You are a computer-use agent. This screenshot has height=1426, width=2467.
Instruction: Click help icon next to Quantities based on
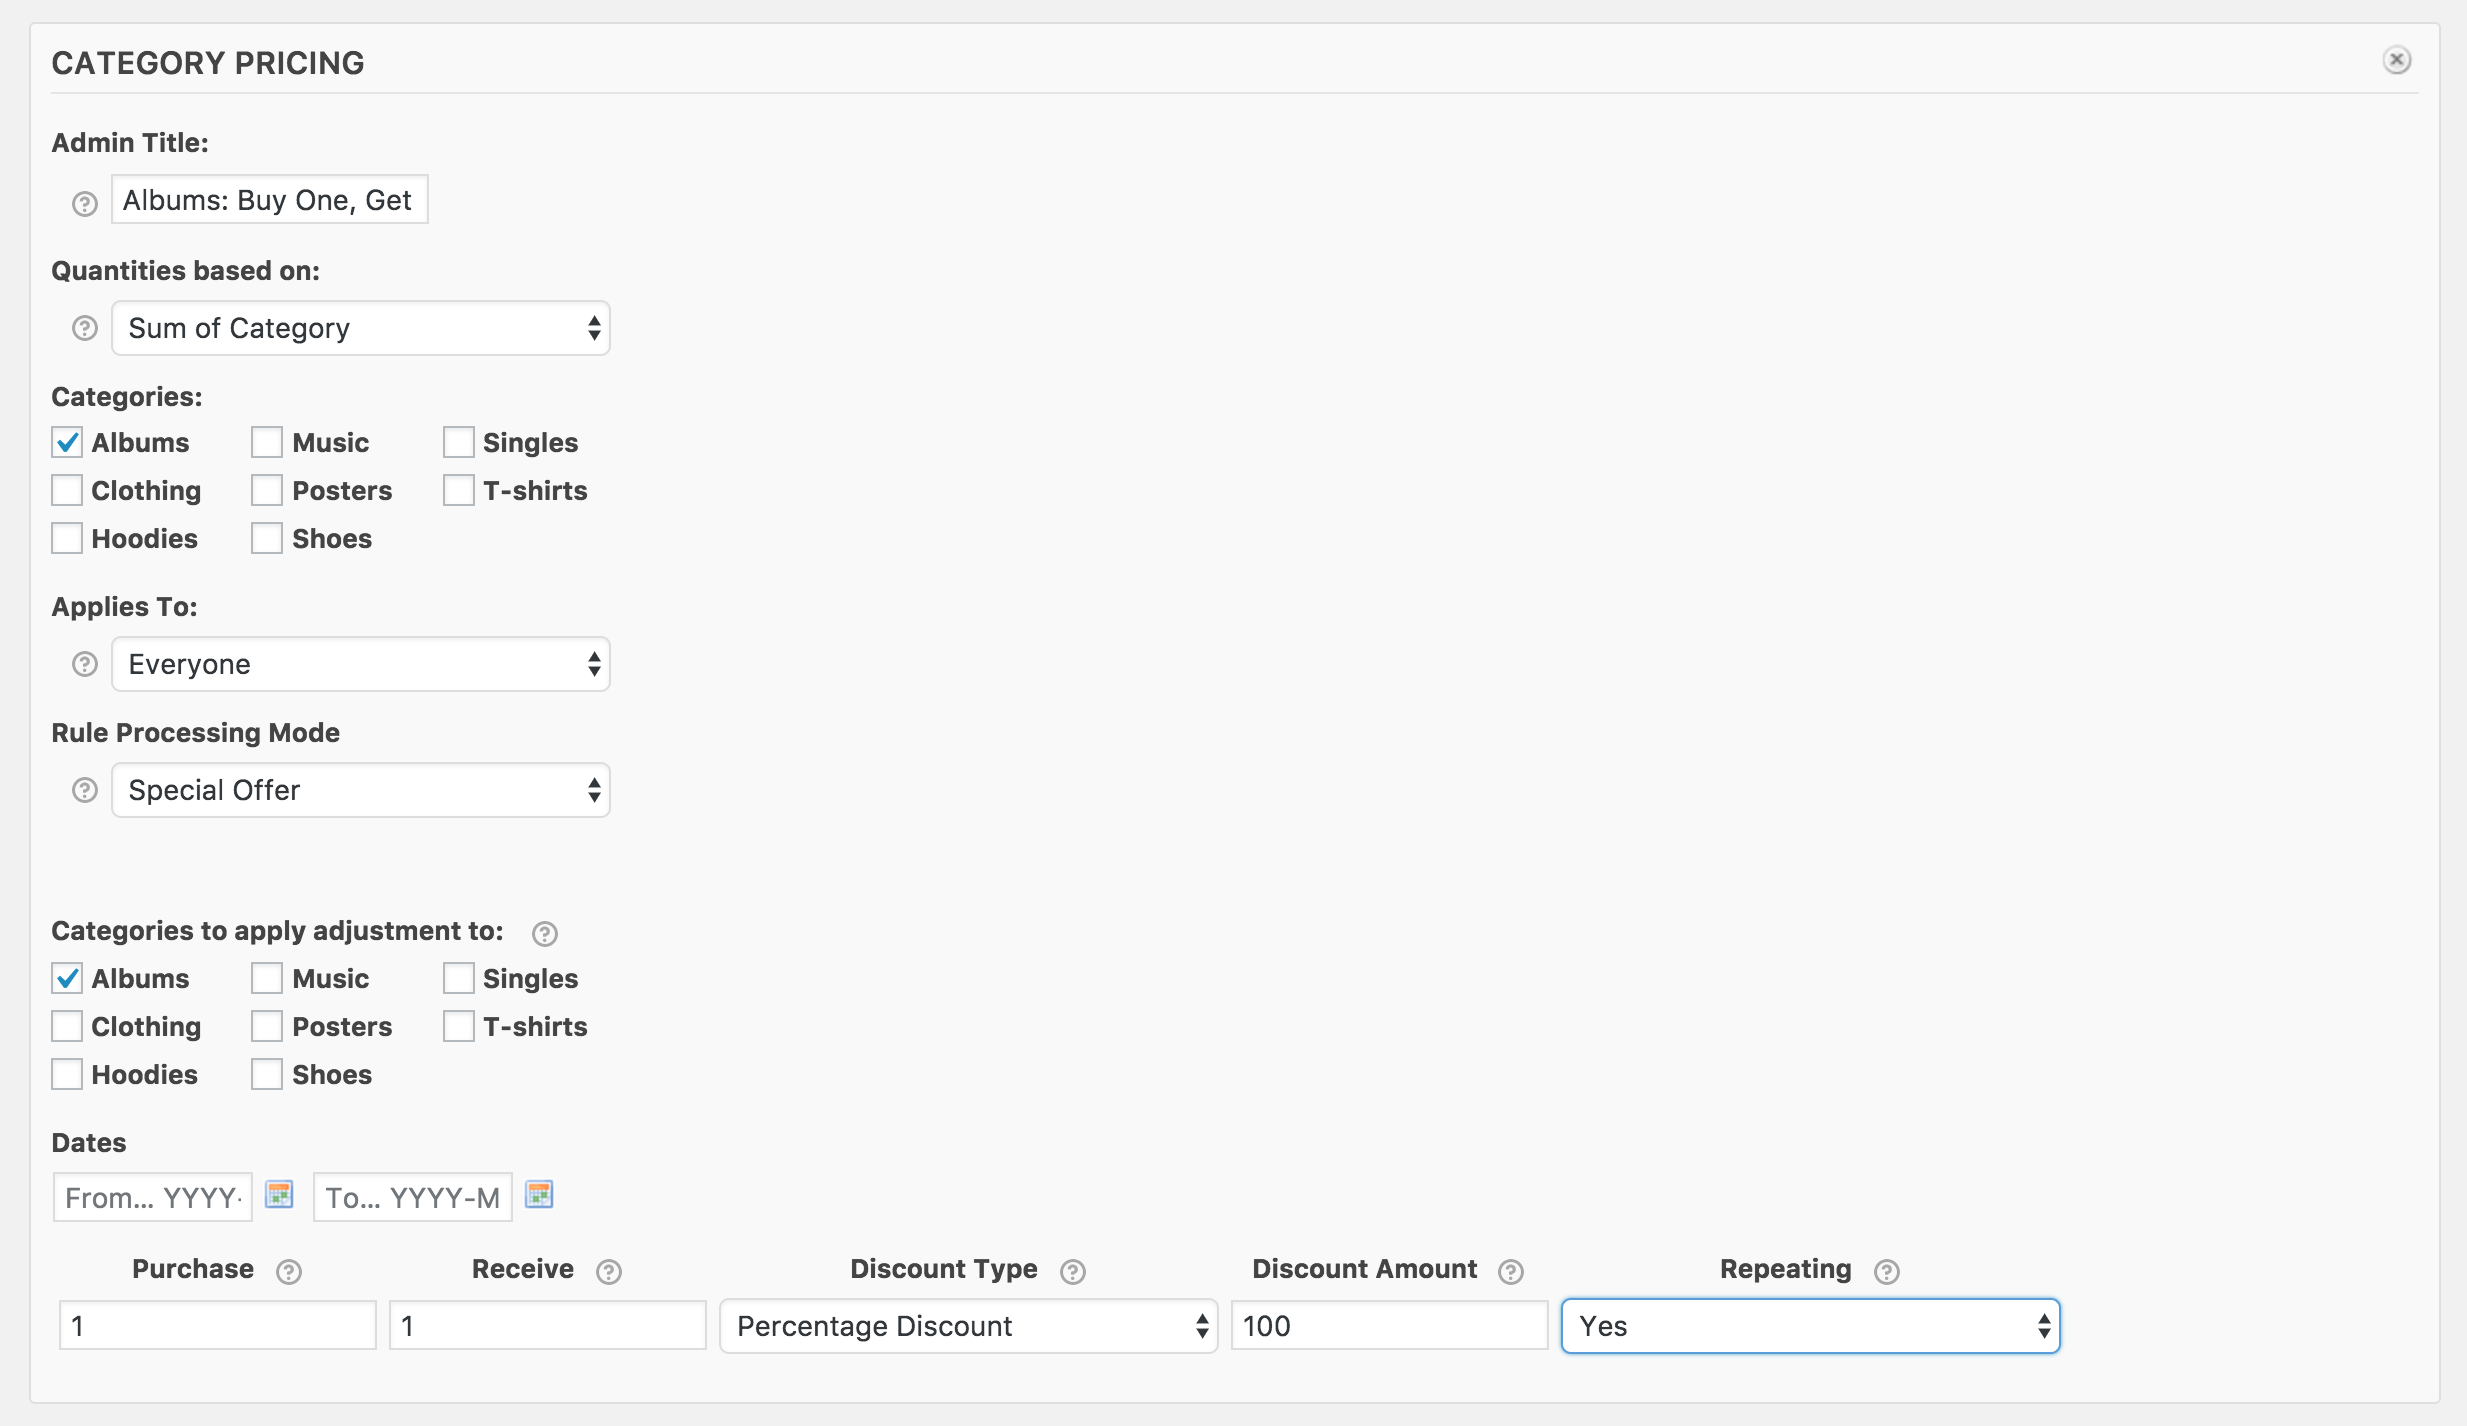pyautogui.click(x=85, y=328)
